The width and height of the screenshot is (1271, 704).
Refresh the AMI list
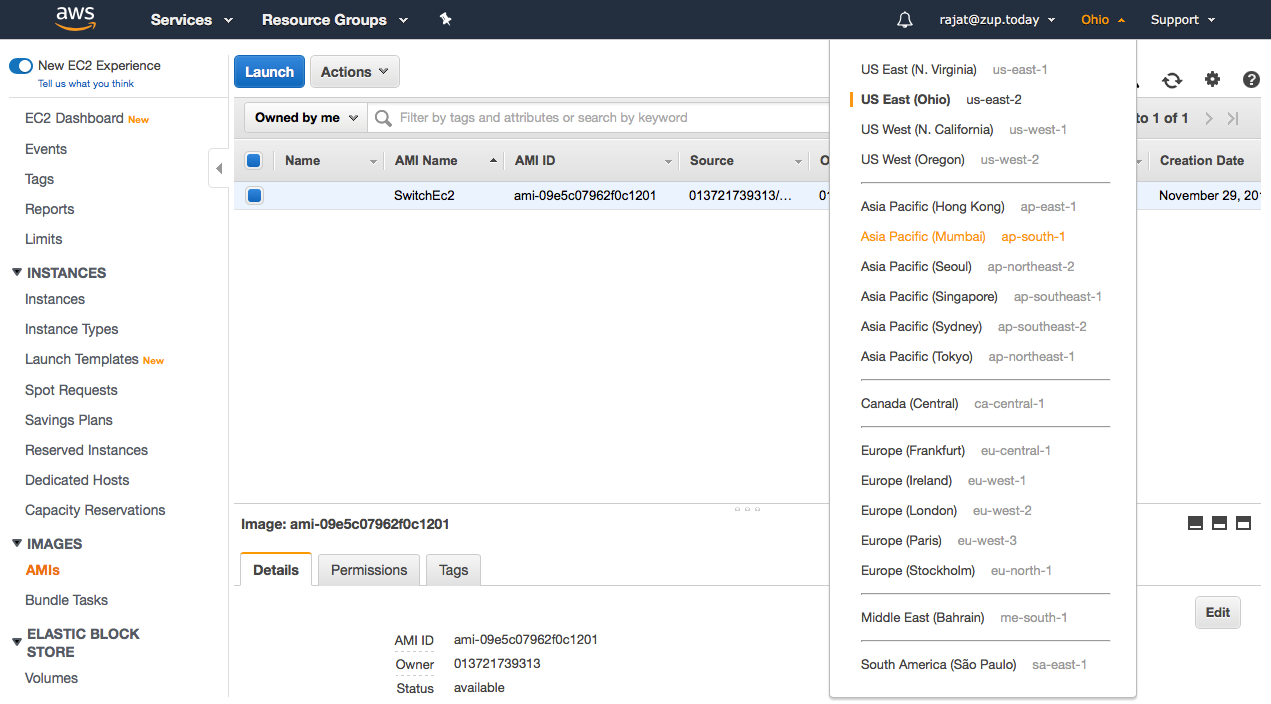click(1172, 80)
